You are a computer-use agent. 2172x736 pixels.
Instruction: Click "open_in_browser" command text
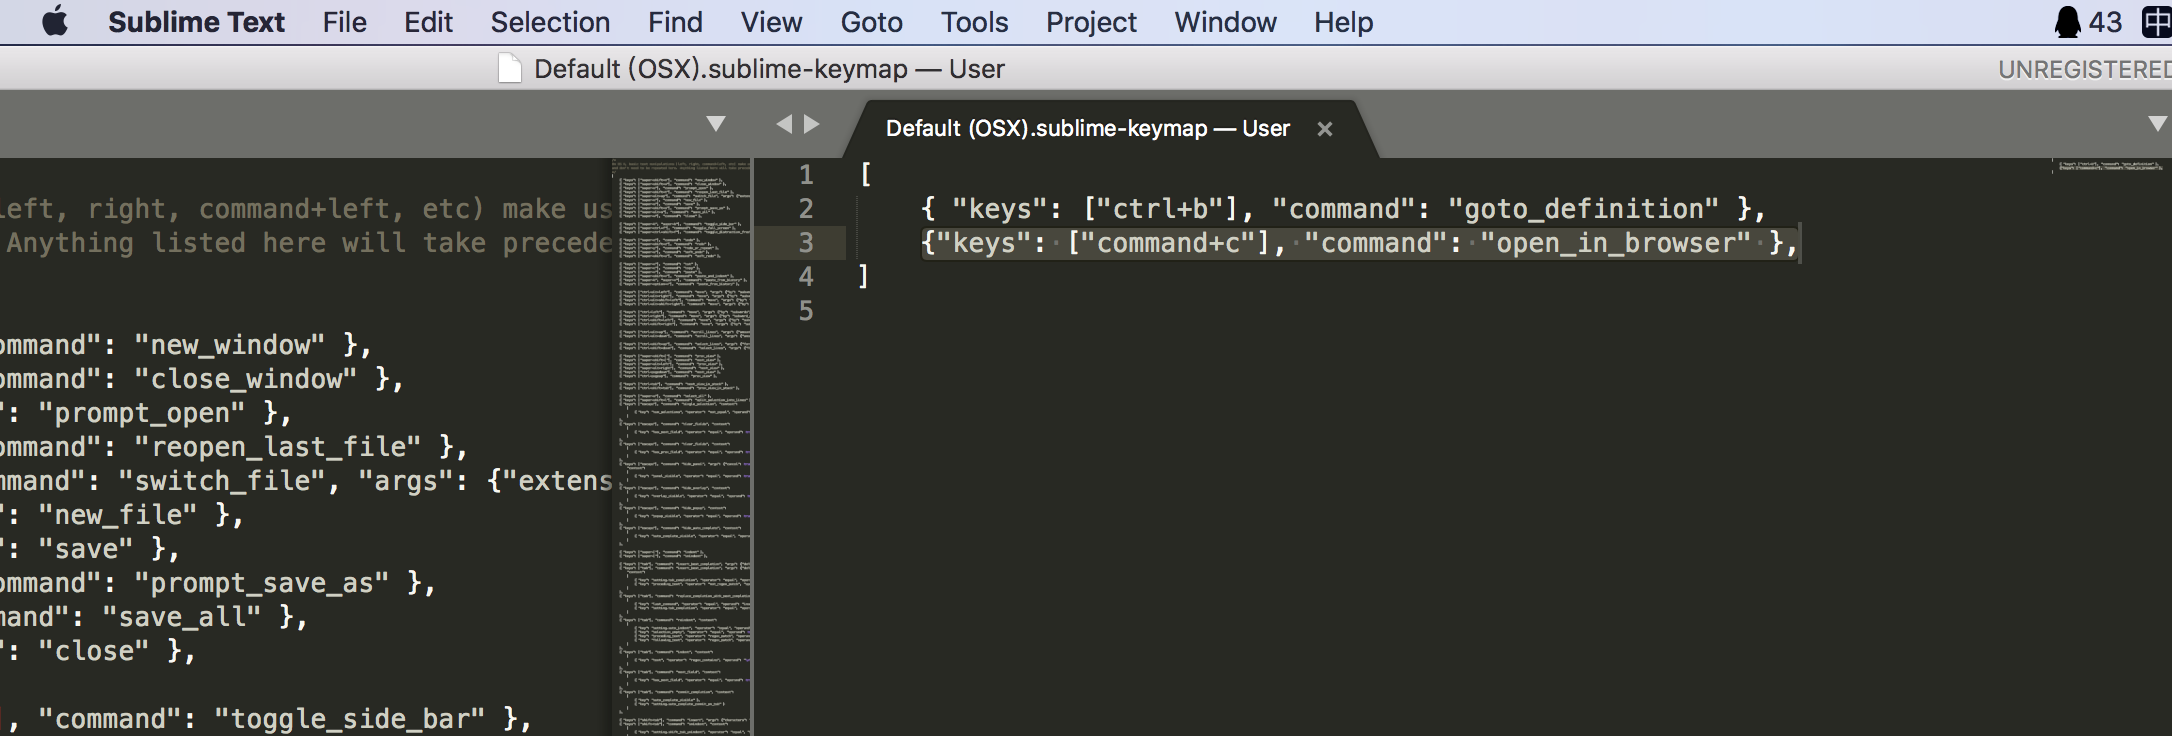point(1616,243)
